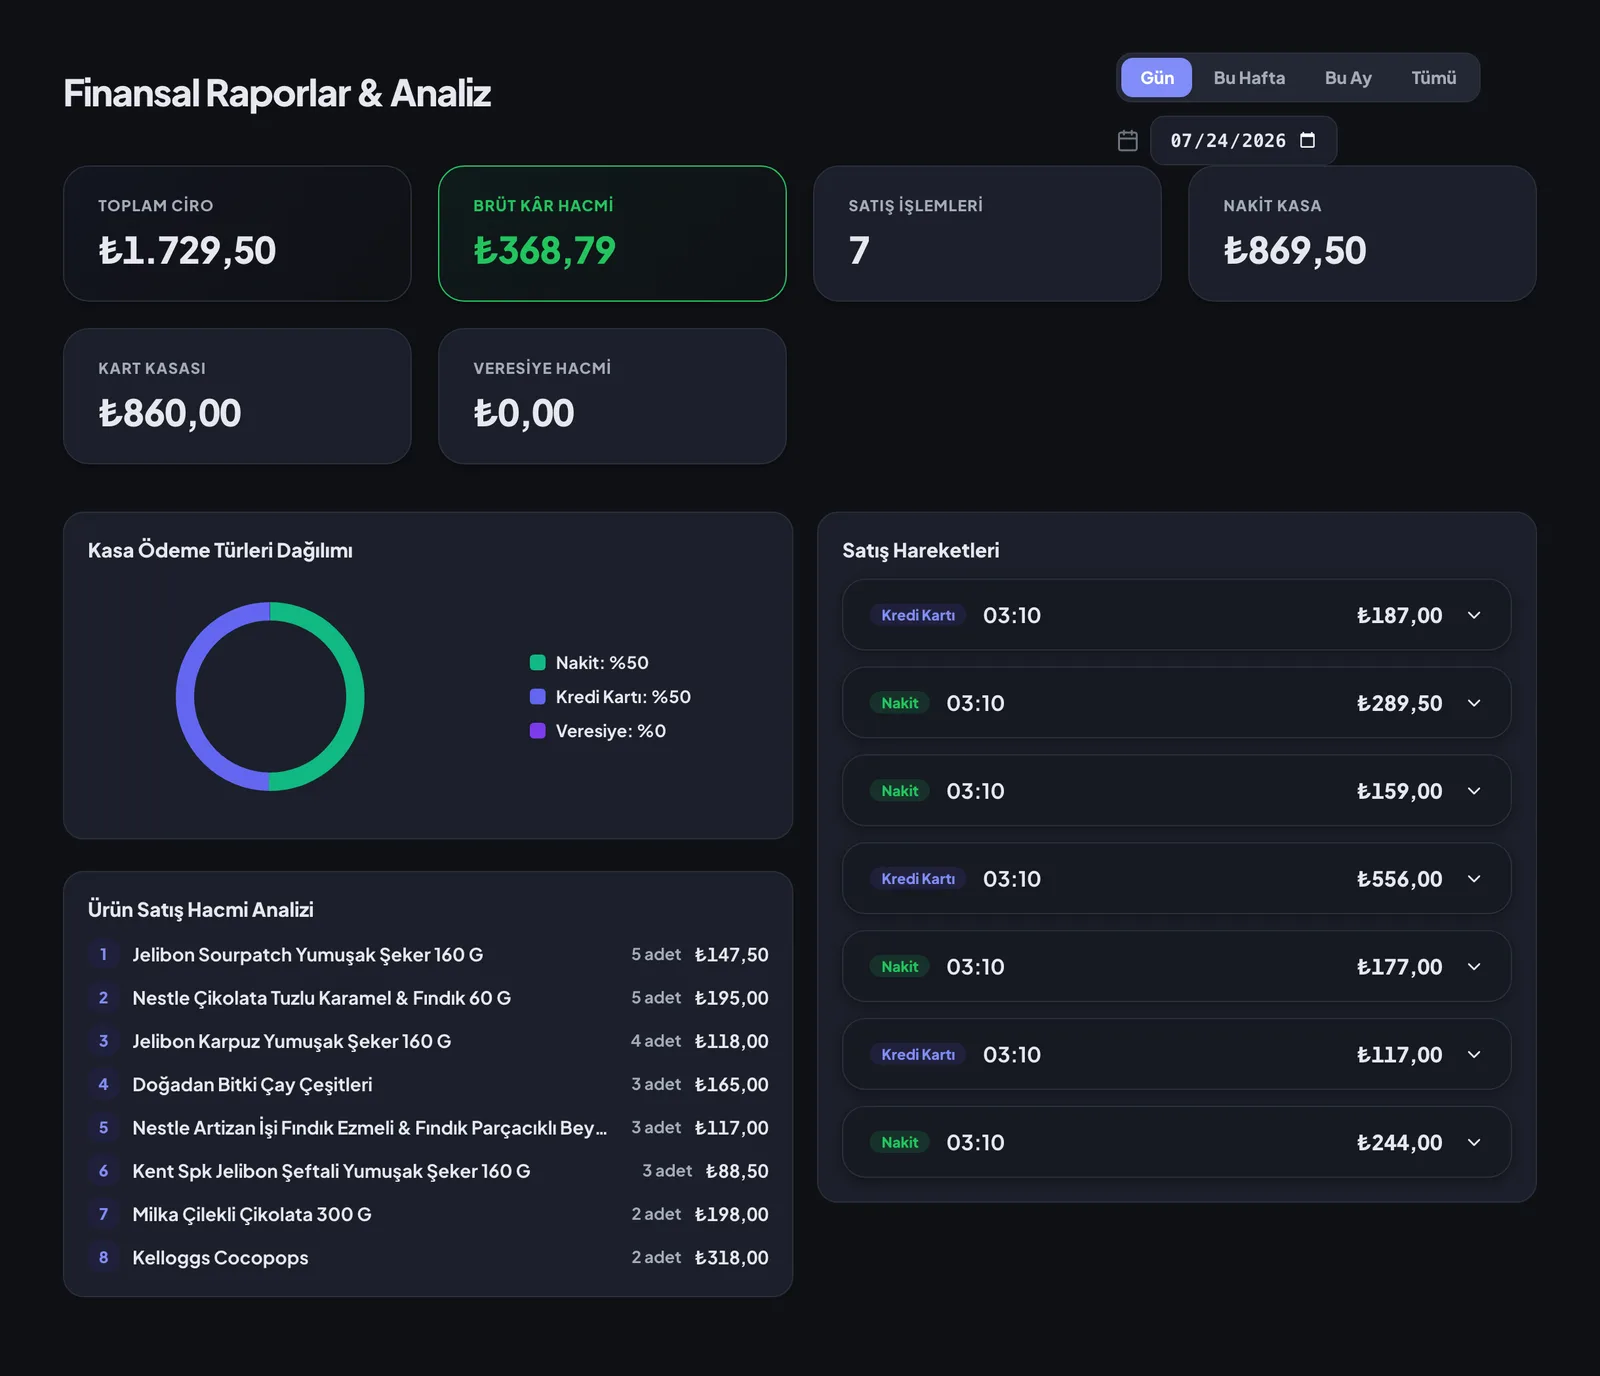Click the 07/24/2026 date input field

tap(1243, 140)
